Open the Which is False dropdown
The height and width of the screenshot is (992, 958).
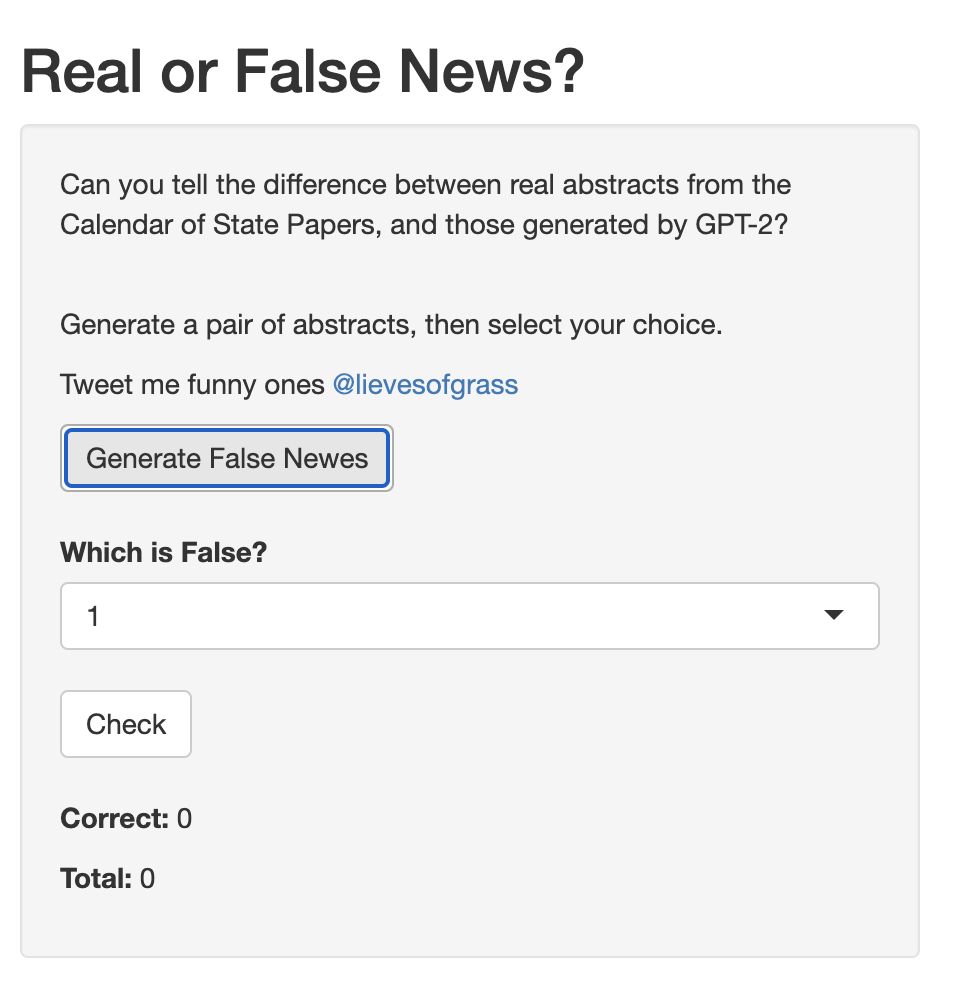[470, 616]
